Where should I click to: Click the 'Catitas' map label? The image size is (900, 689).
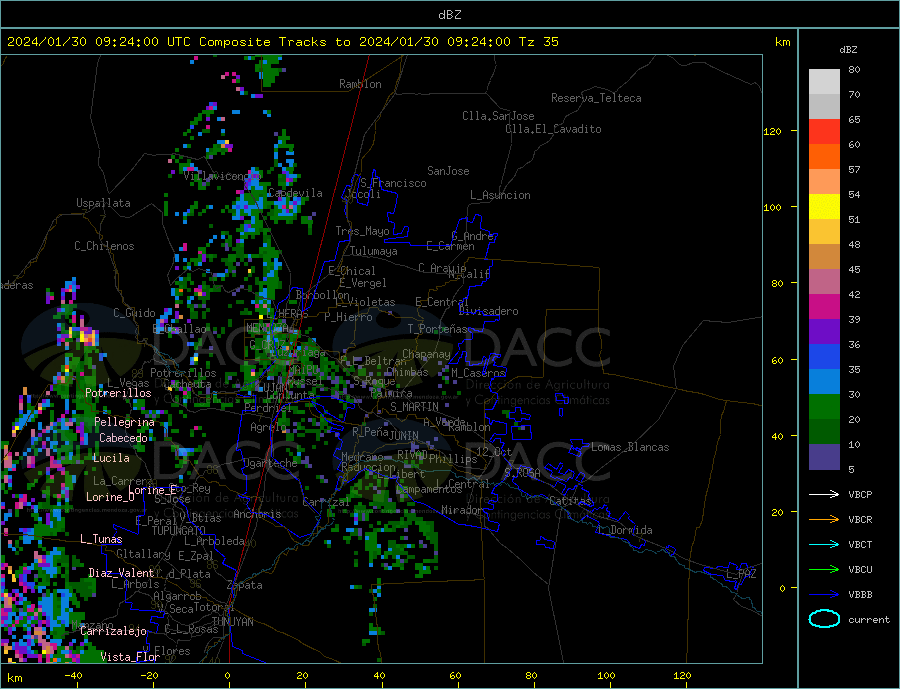(570, 501)
